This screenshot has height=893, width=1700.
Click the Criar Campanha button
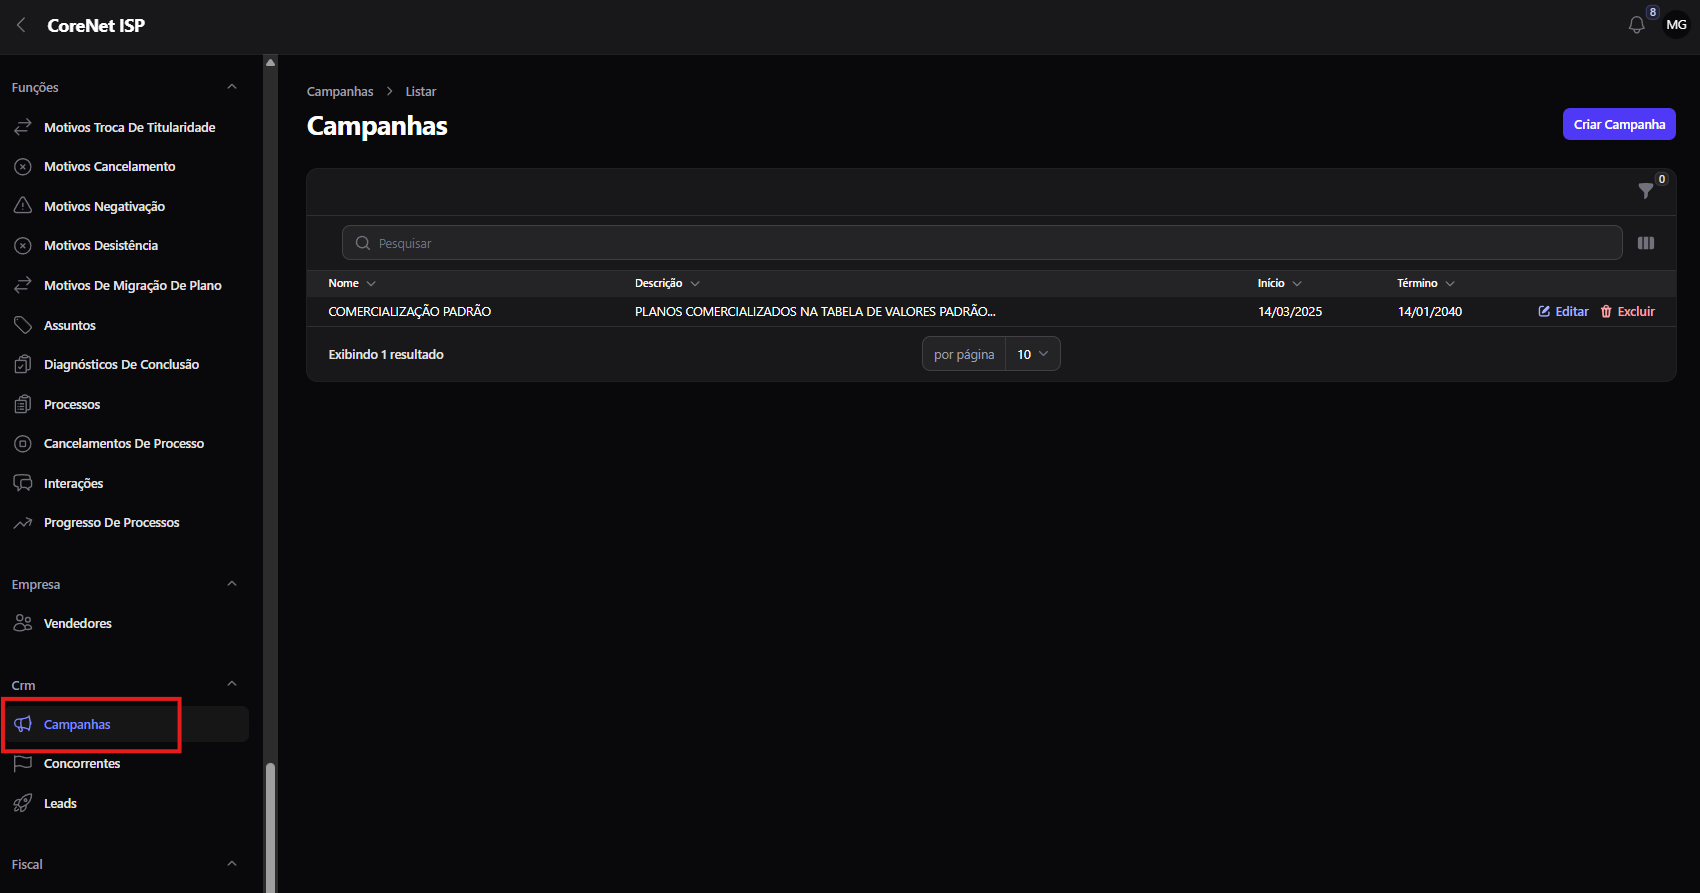pyautogui.click(x=1619, y=124)
